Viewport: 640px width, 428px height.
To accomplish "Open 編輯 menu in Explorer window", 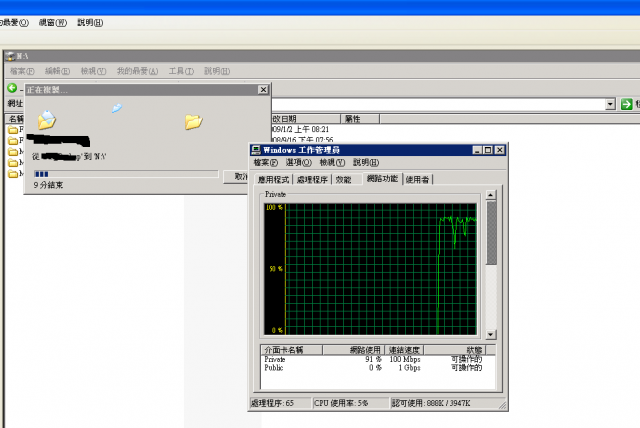I will click(x=57, y=71).
